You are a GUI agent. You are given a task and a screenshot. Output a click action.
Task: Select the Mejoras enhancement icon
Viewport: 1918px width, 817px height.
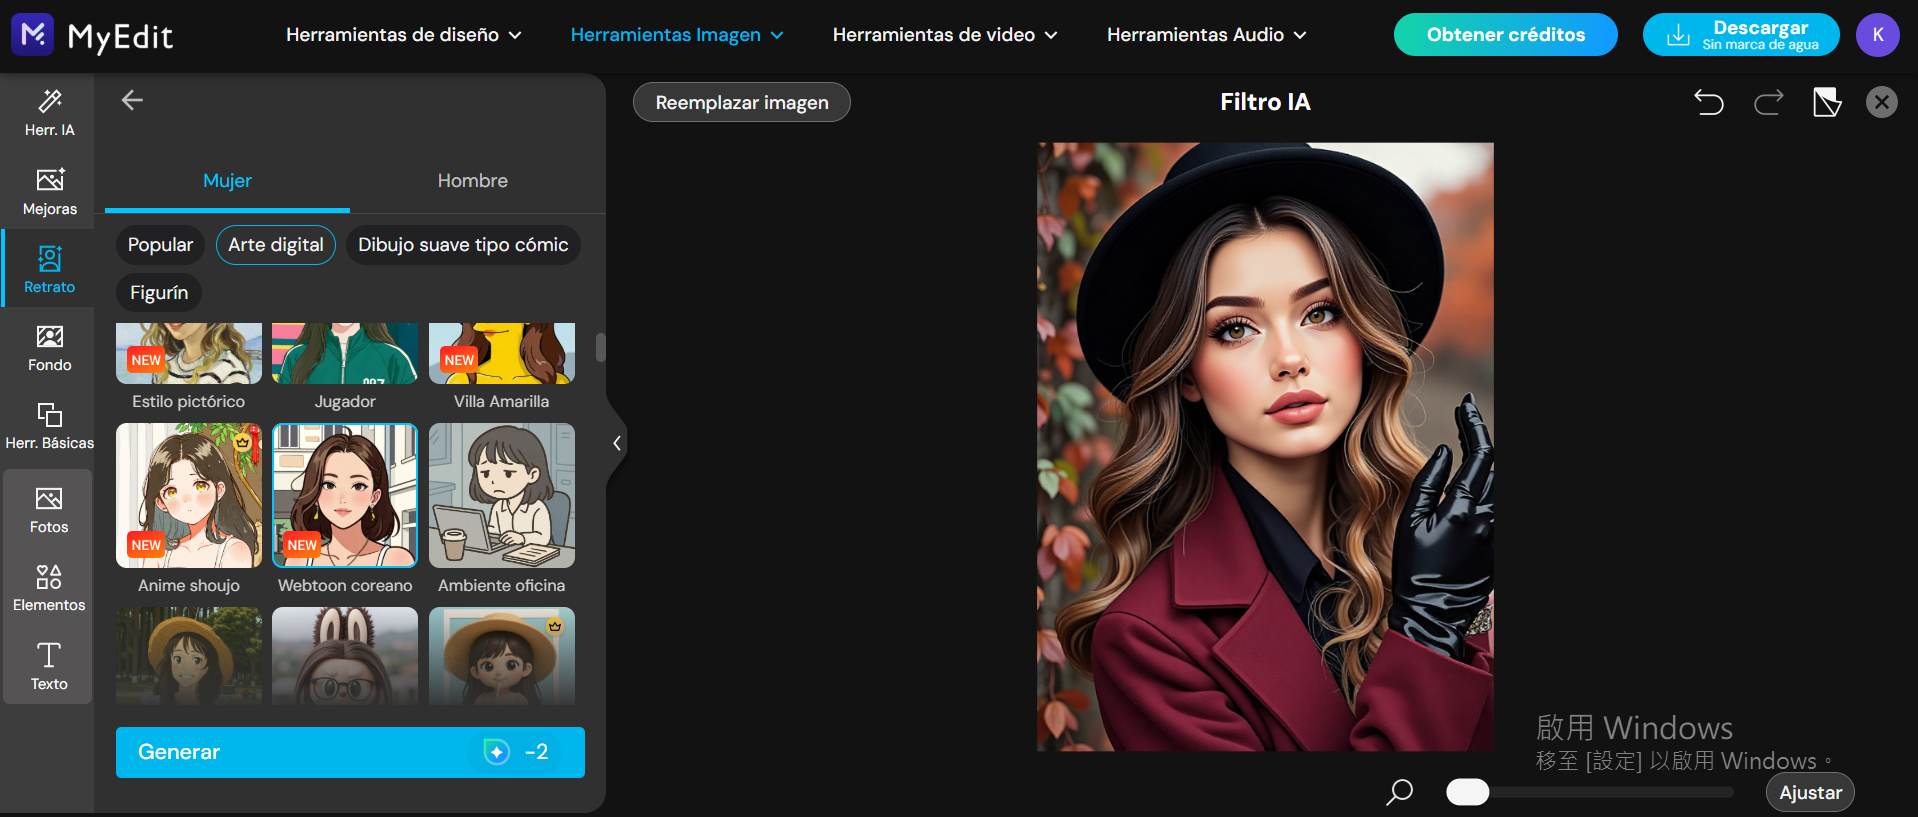tap(49, 191)
